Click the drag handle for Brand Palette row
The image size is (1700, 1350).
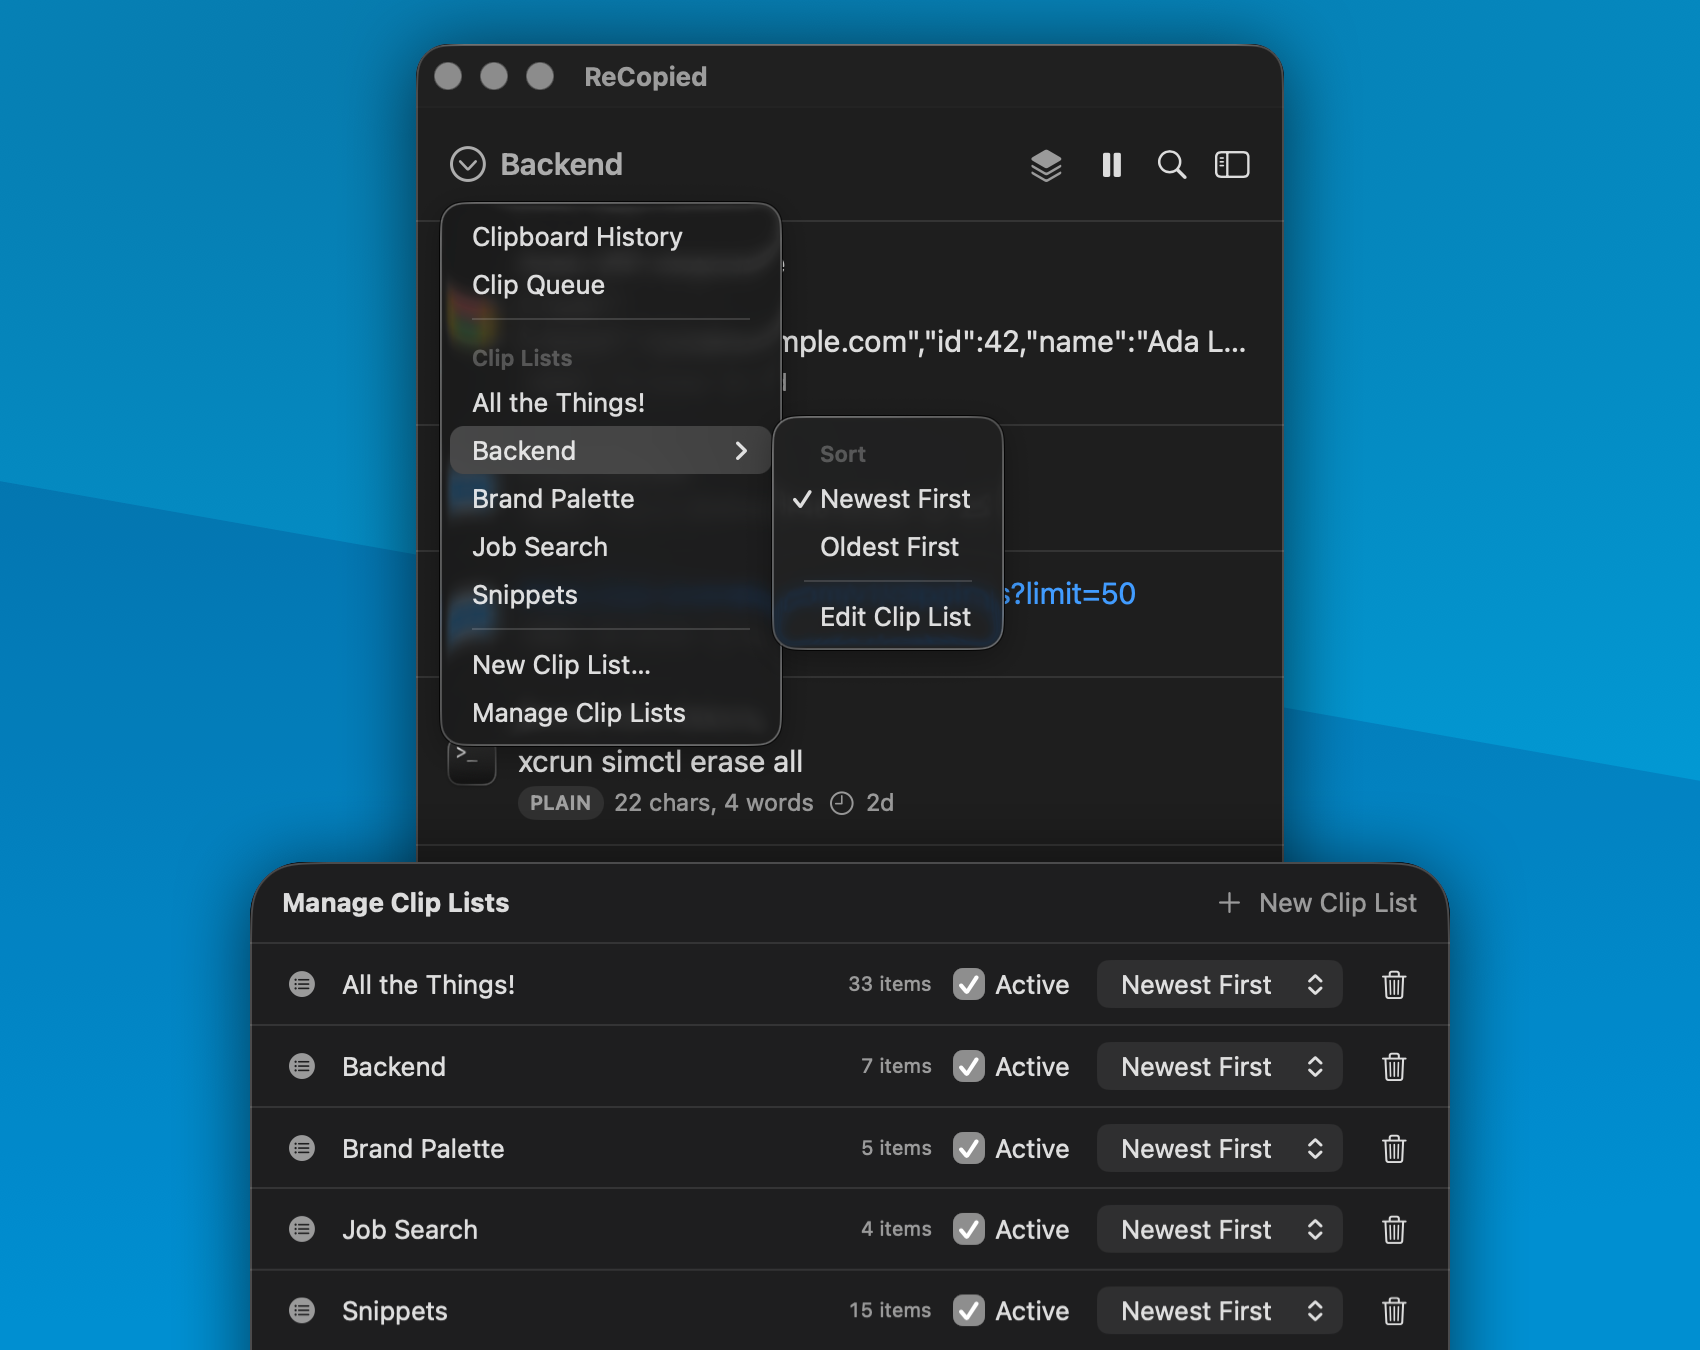302,1148
